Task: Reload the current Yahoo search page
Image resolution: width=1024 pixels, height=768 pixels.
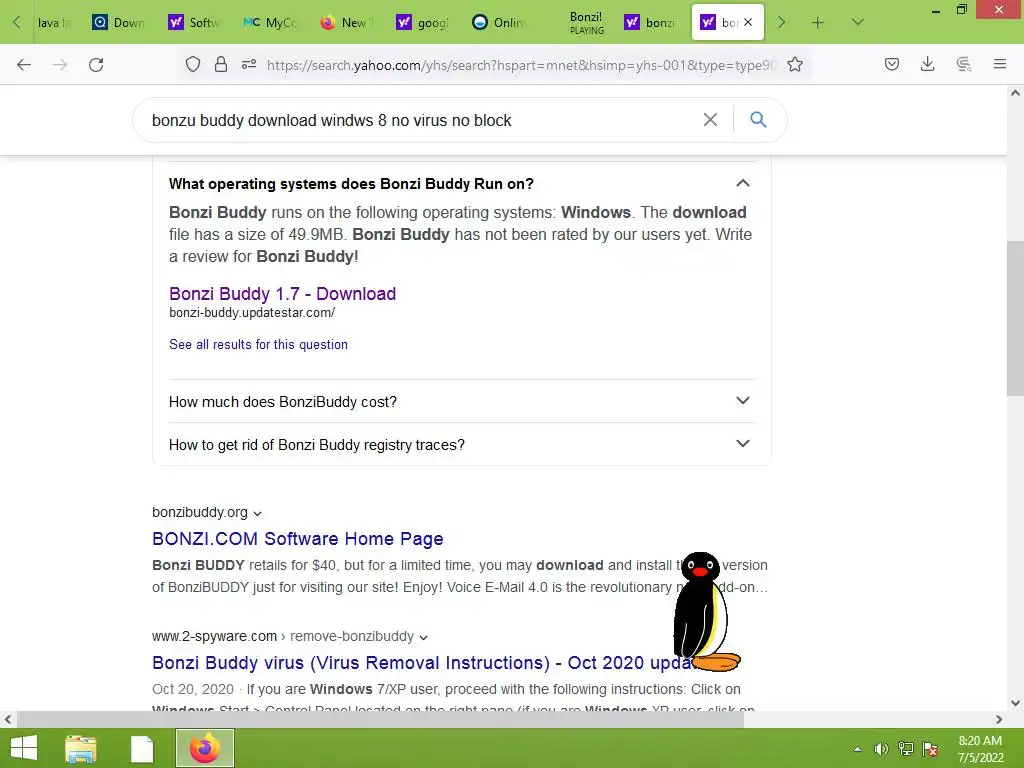Action: [96, 65]
